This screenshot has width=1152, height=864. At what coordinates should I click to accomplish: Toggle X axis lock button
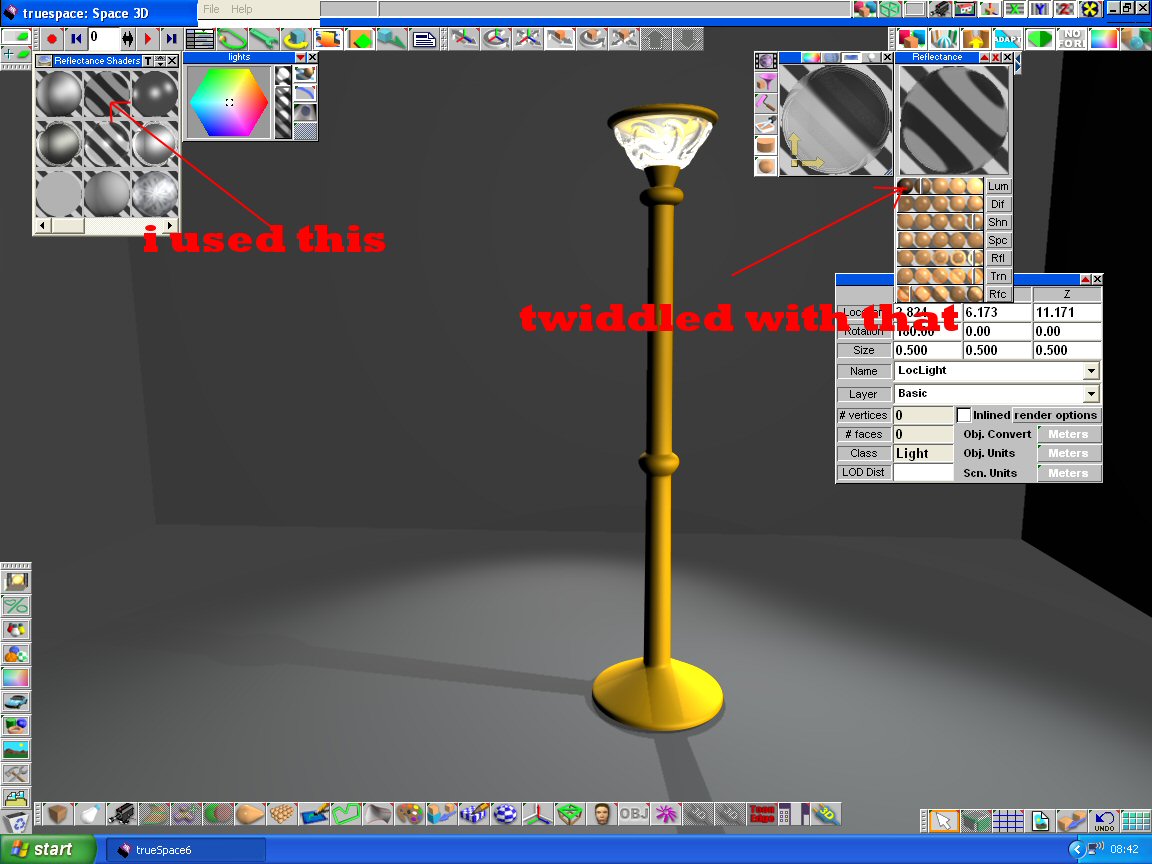1015,9
